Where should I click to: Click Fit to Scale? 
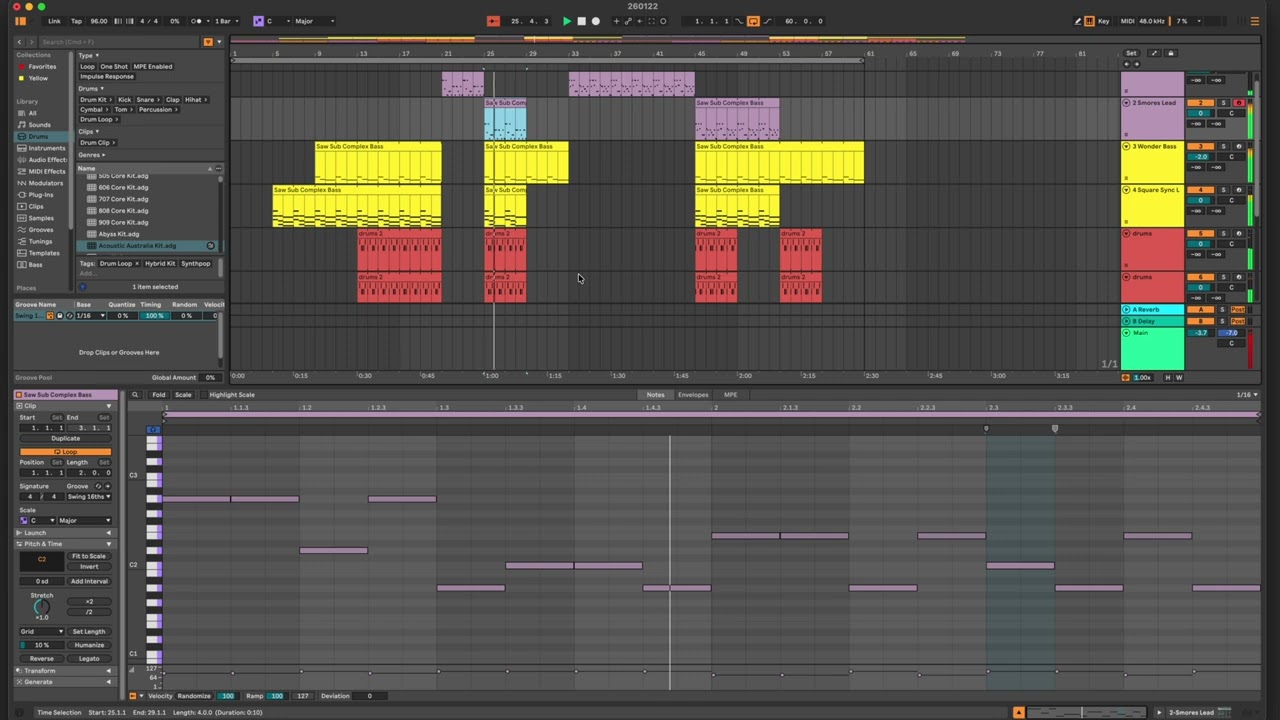click(88, 557)
